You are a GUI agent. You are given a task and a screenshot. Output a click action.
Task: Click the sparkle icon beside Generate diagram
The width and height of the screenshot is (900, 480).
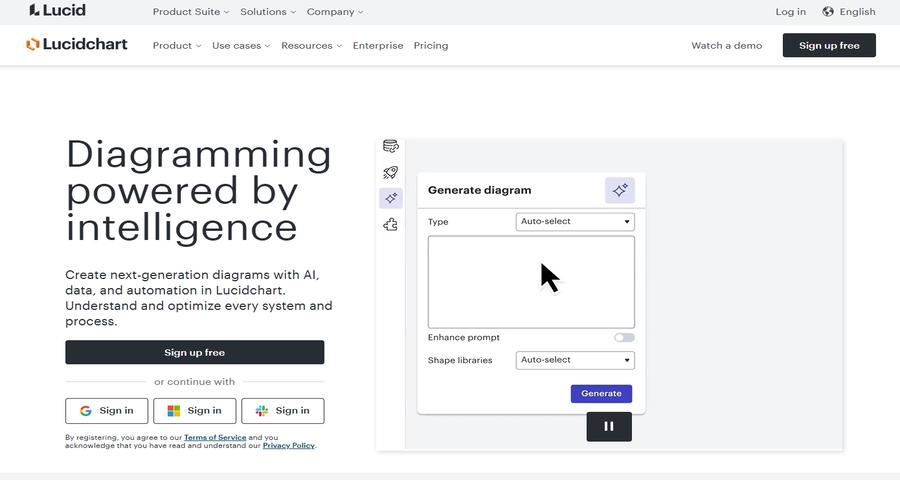pos(619,190)
